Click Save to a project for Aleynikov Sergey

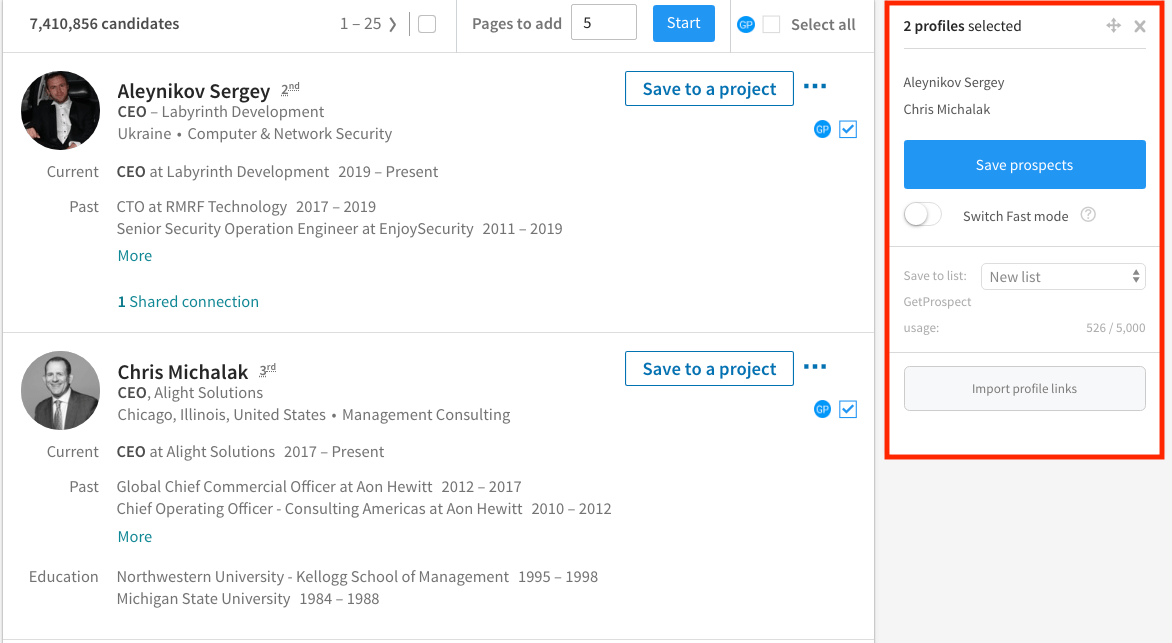[709, 89]
